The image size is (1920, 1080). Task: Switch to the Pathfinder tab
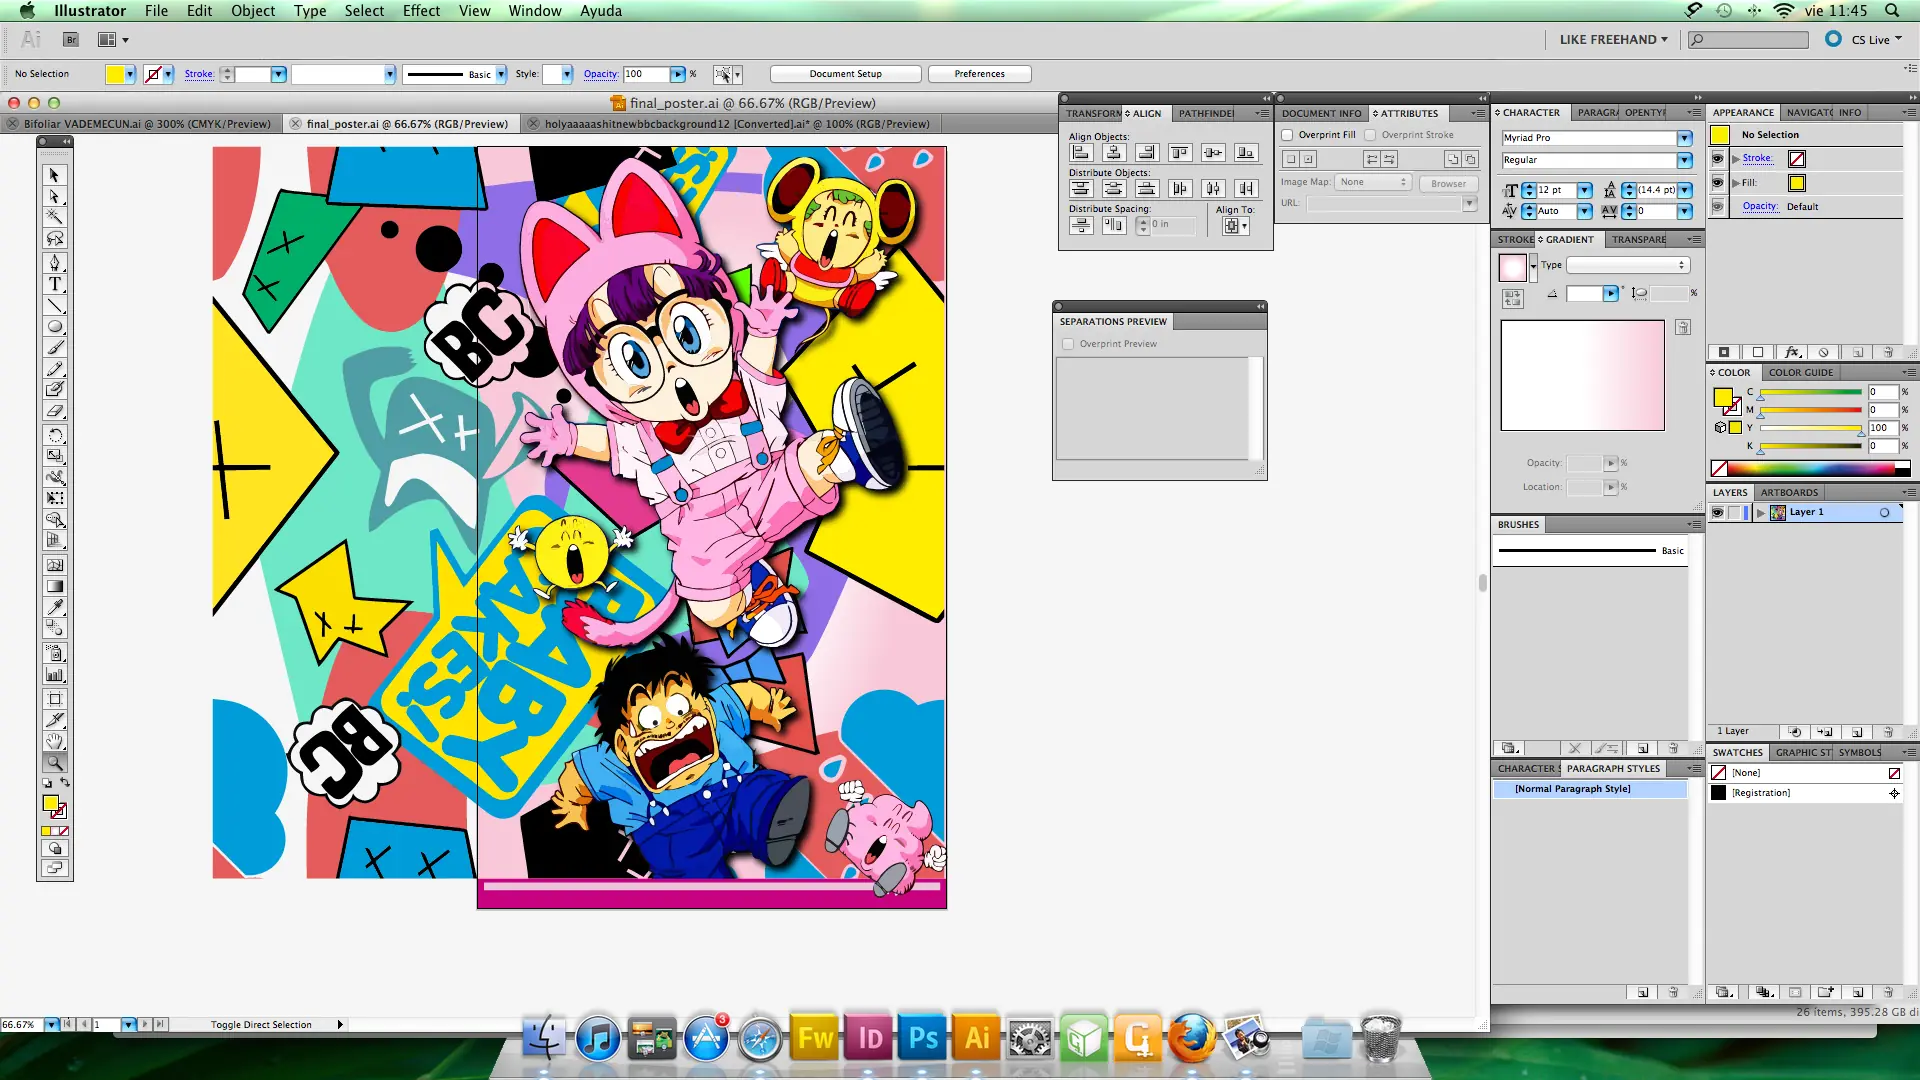(1205, 113)
